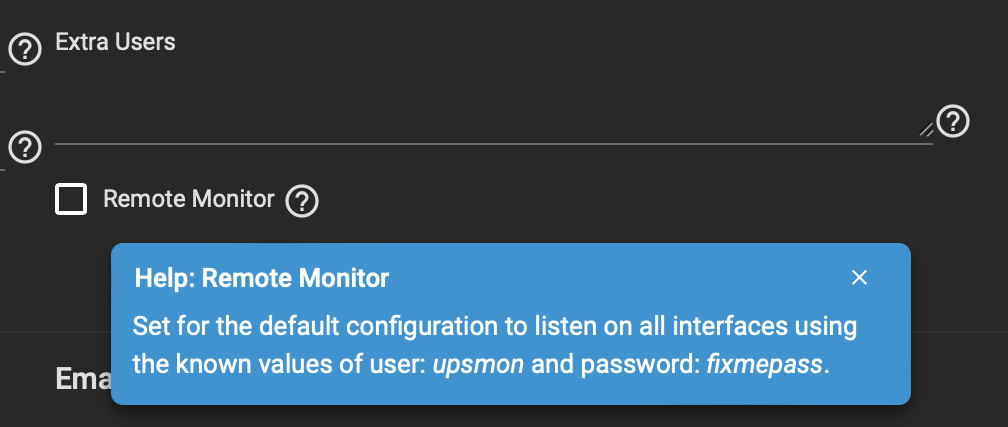Click the italic upsmon username text
1008x427 pixels.
point(478,365)
